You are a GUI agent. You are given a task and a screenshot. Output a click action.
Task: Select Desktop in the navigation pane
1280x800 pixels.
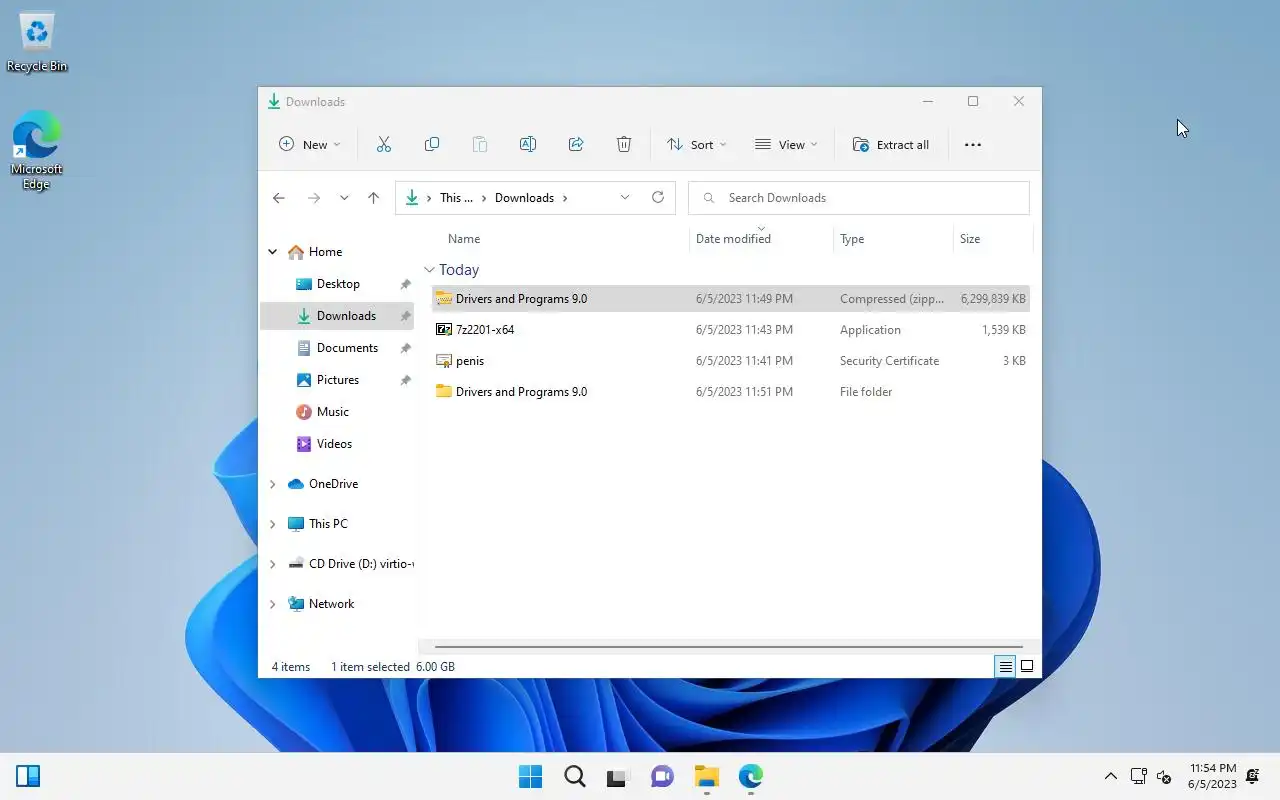(x=337, y=284)
